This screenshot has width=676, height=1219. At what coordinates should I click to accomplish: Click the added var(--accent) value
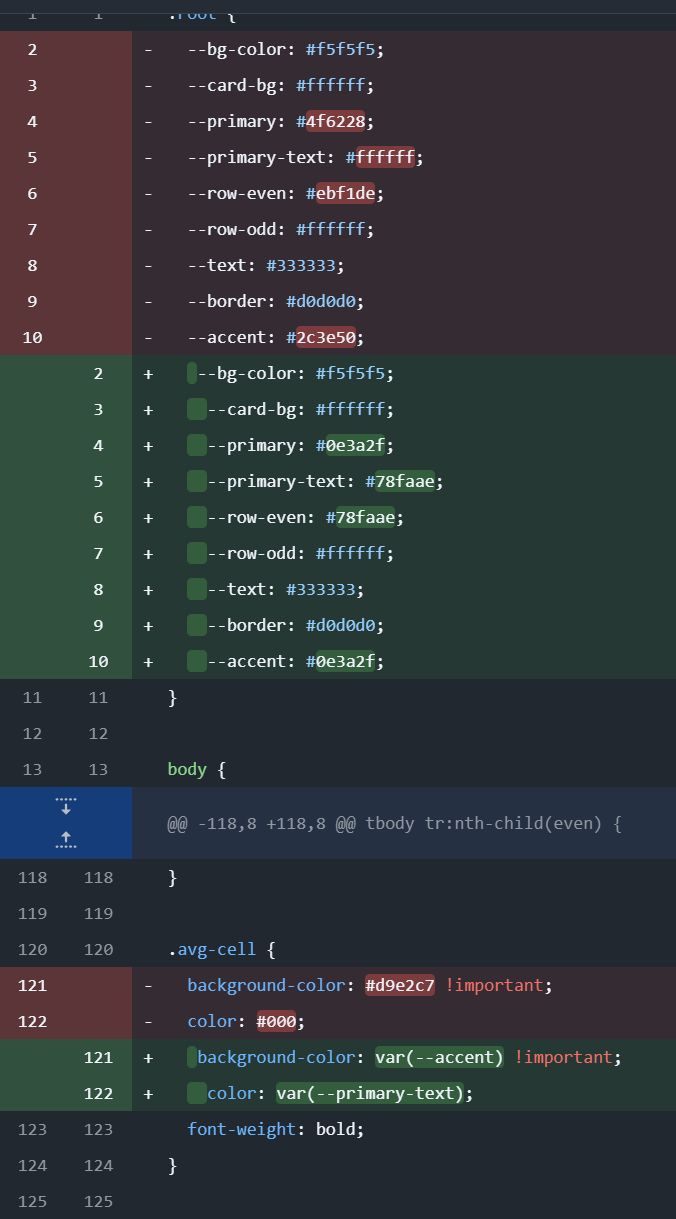coord(439,1057)
